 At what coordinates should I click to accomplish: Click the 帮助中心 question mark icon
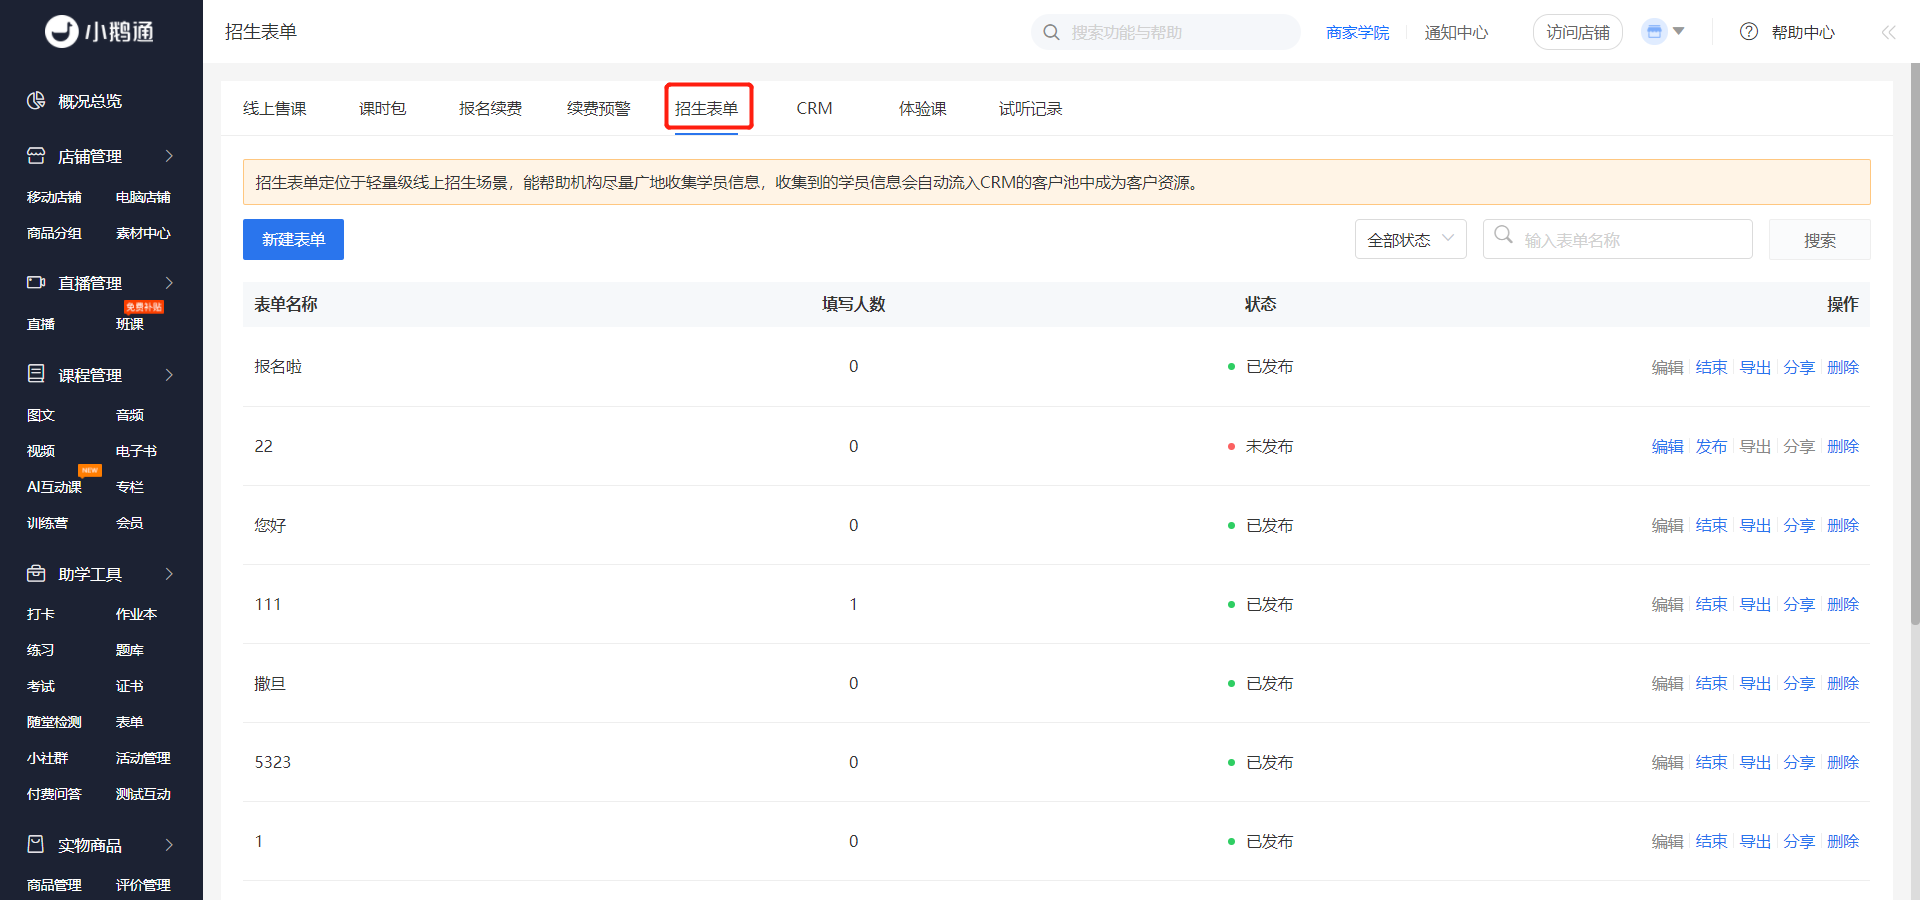coord(1749,32)
